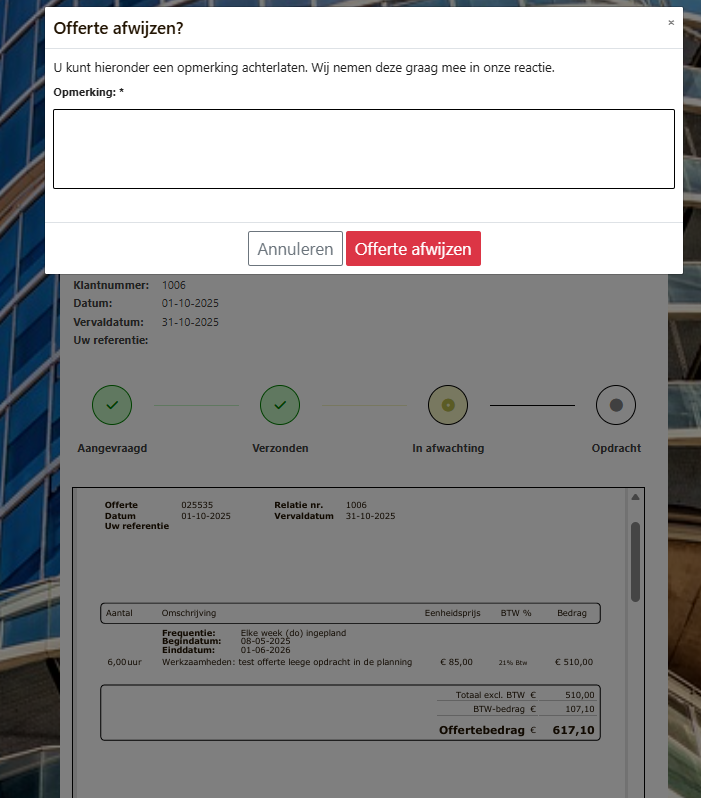Click the scroll-up arrow in the quote preview
701x798 pixels.
point(635,497)
